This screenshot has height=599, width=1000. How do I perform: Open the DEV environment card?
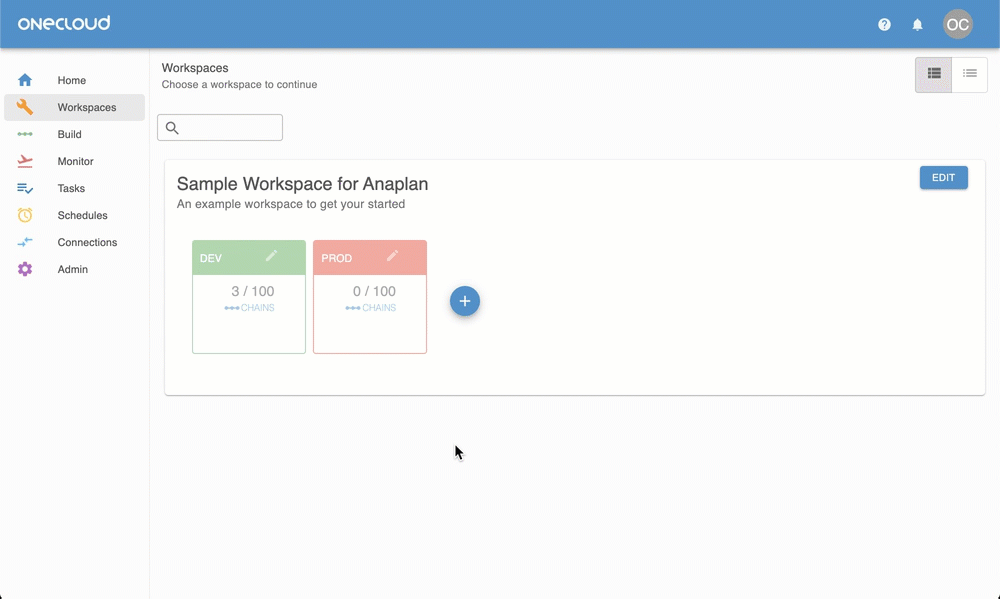pos(249,297)
